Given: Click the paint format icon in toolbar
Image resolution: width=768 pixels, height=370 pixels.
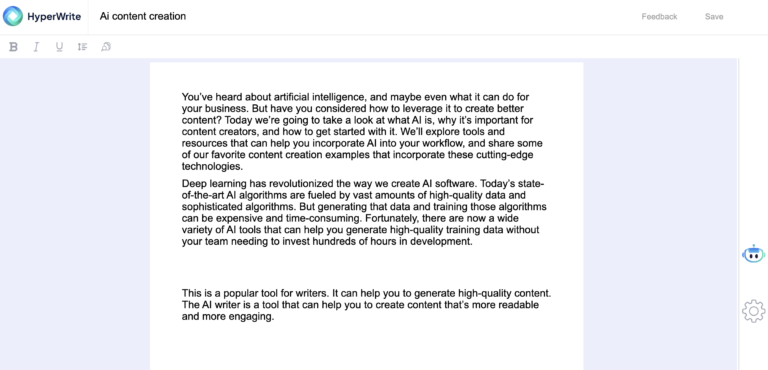Looking at the screenshot, I should [x=106, y=47].
